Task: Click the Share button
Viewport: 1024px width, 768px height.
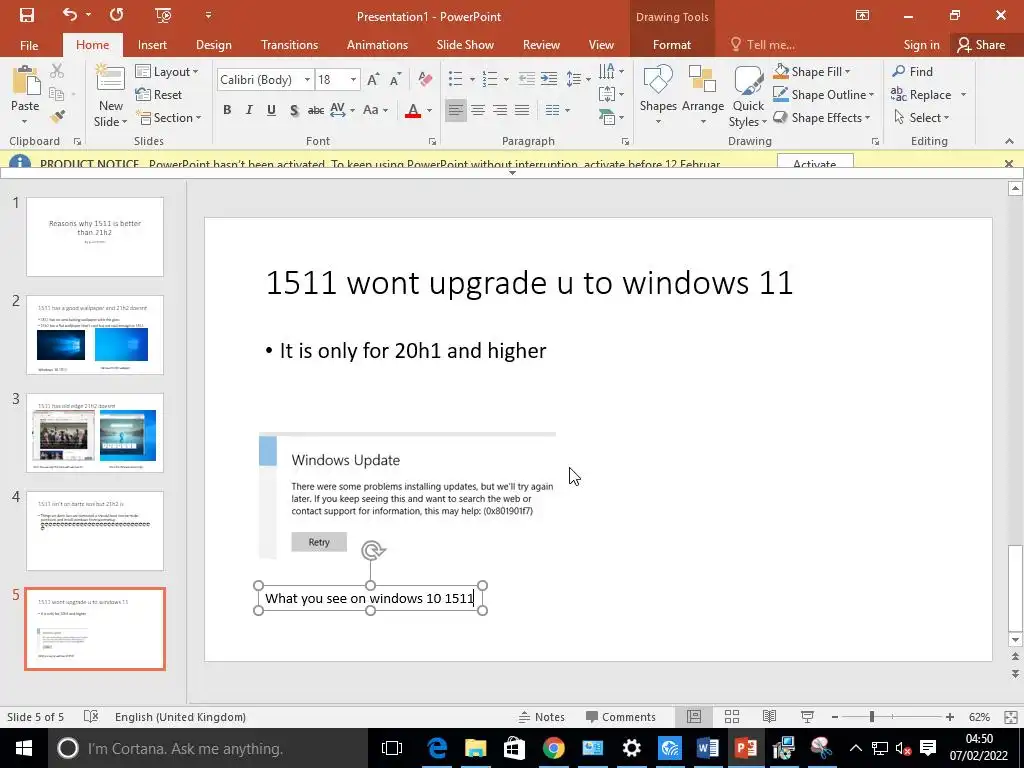Action: click(x=981, y=45)
